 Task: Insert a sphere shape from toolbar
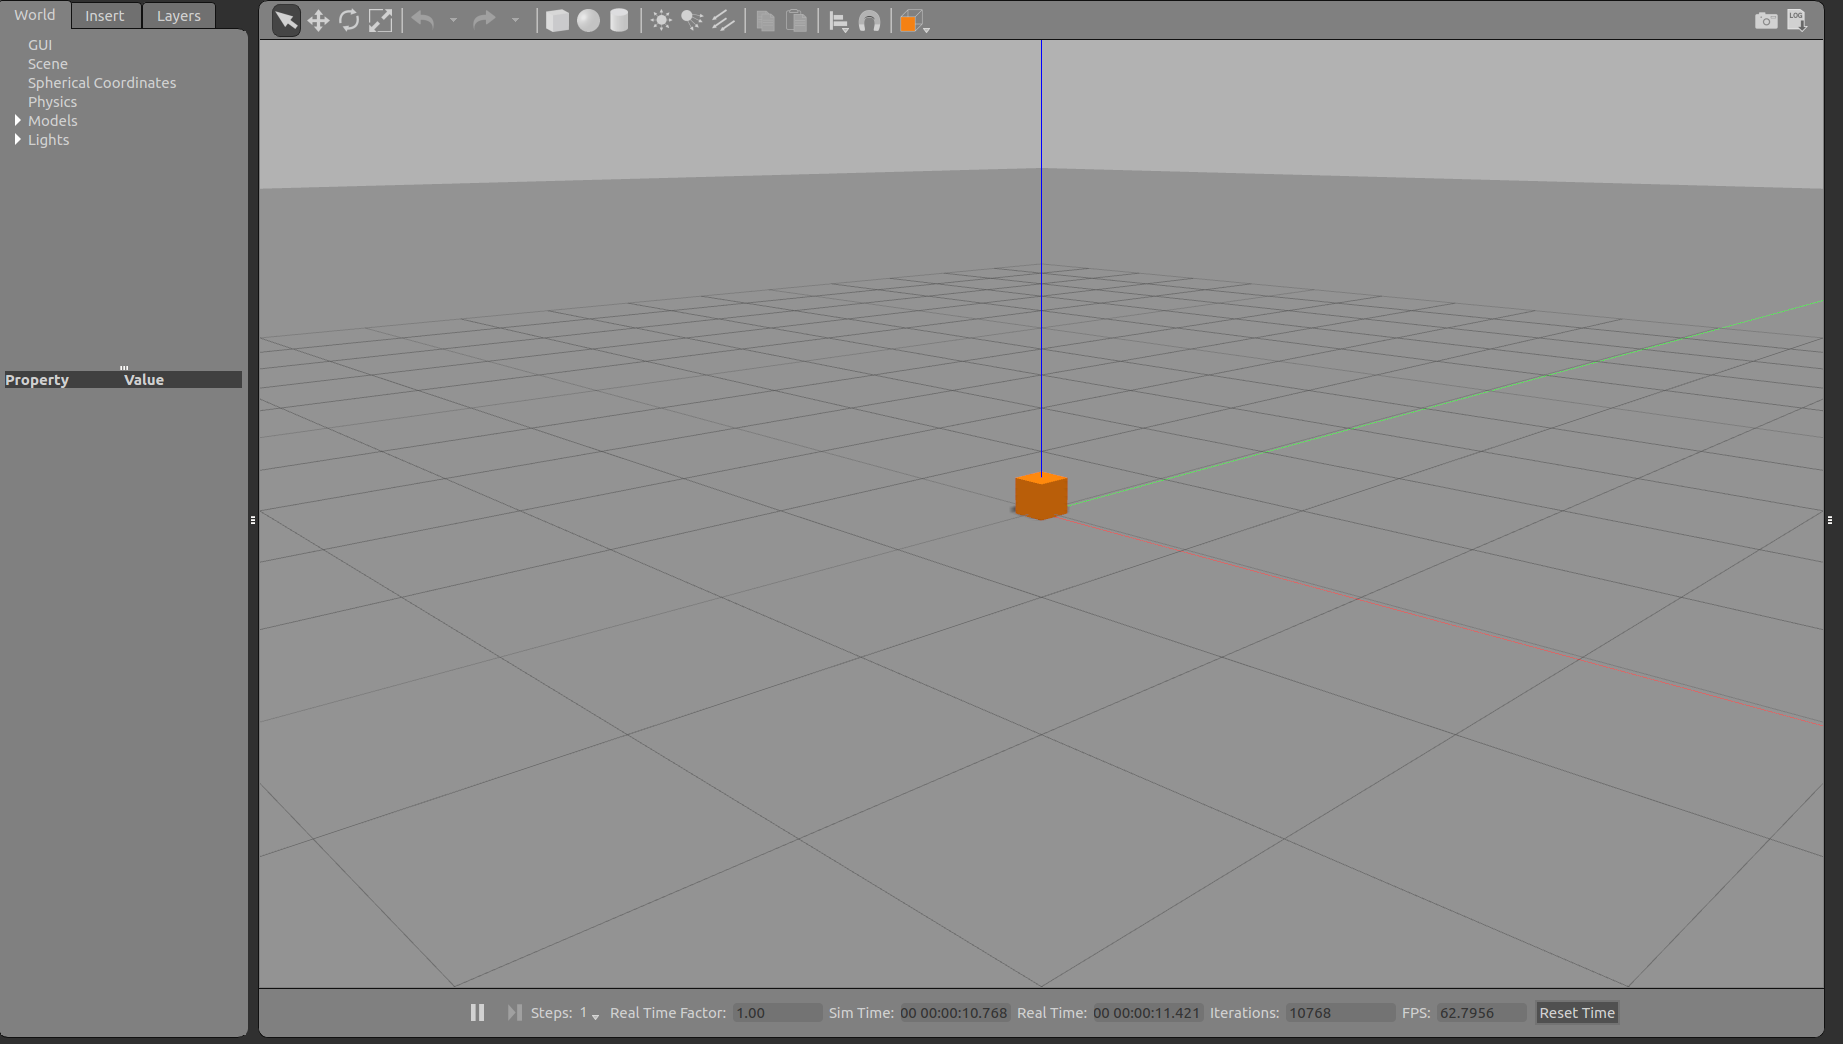tap(588, 21)
